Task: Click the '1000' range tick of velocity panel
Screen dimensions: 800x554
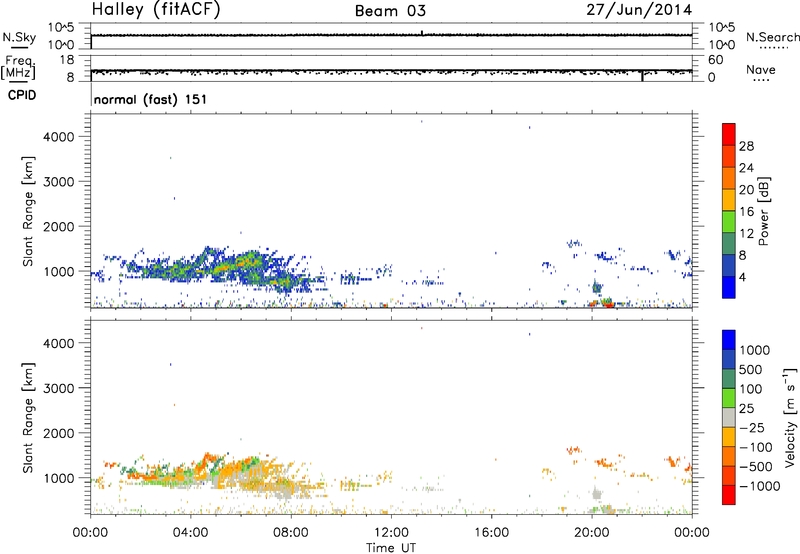Action: [x=58, y=479]
